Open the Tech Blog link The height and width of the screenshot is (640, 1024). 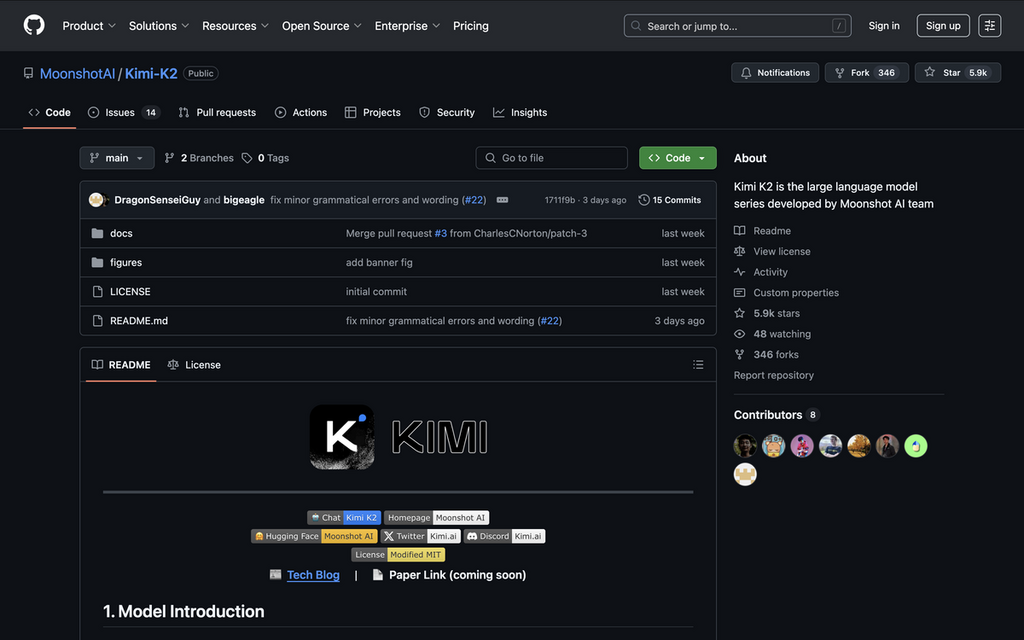[313, 575]
